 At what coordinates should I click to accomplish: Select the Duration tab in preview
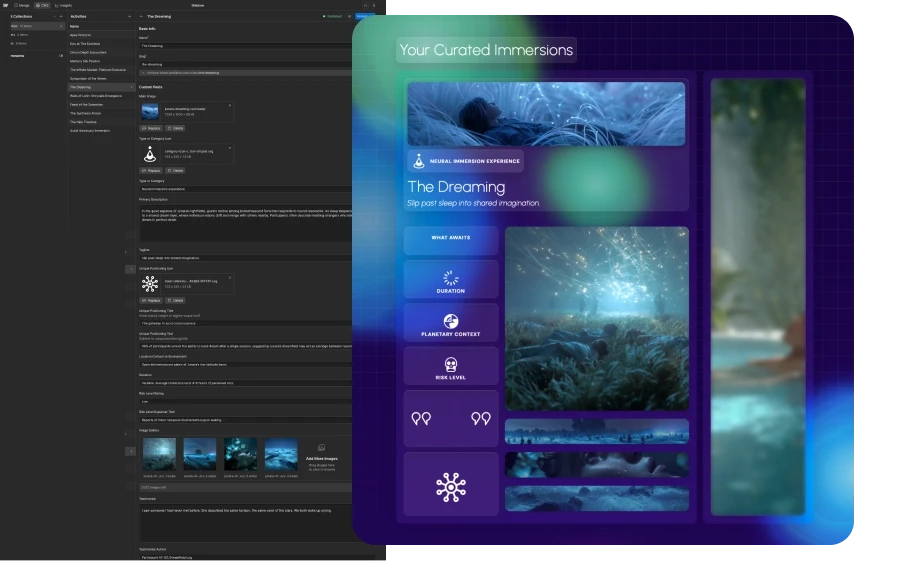451,281
